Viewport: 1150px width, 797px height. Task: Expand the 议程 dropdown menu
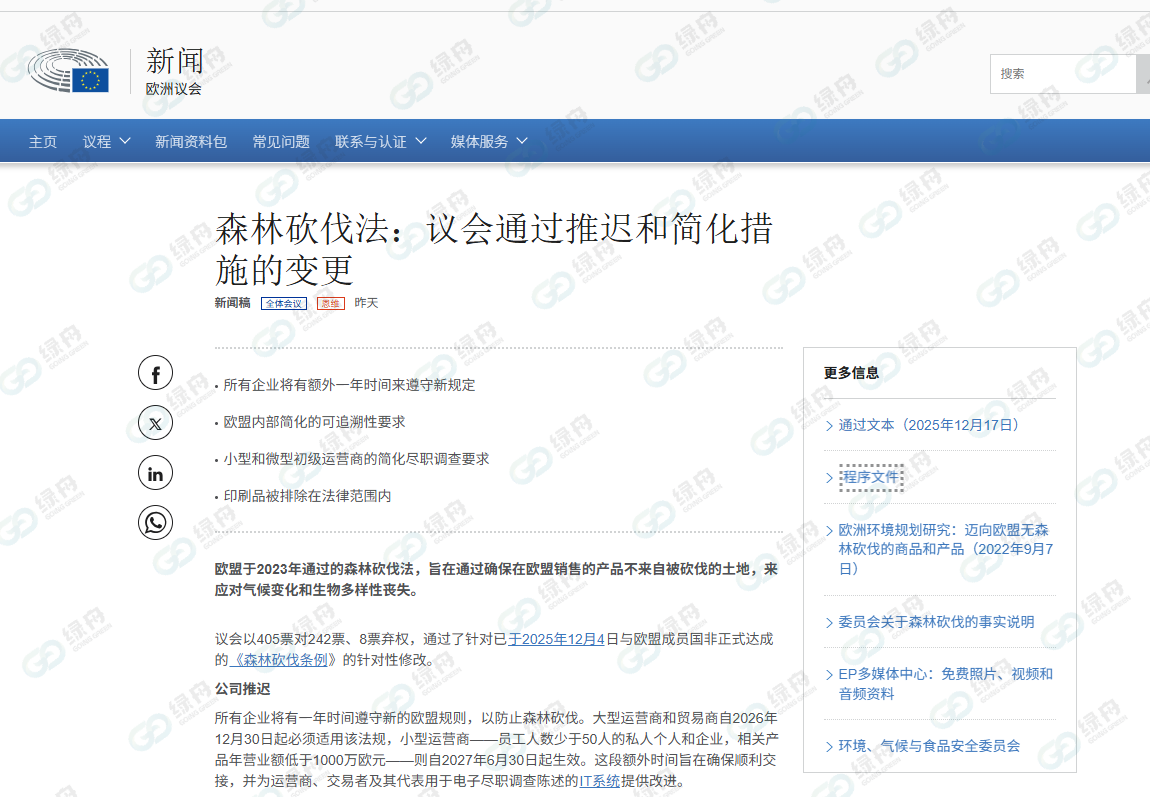tap(106, 142)
